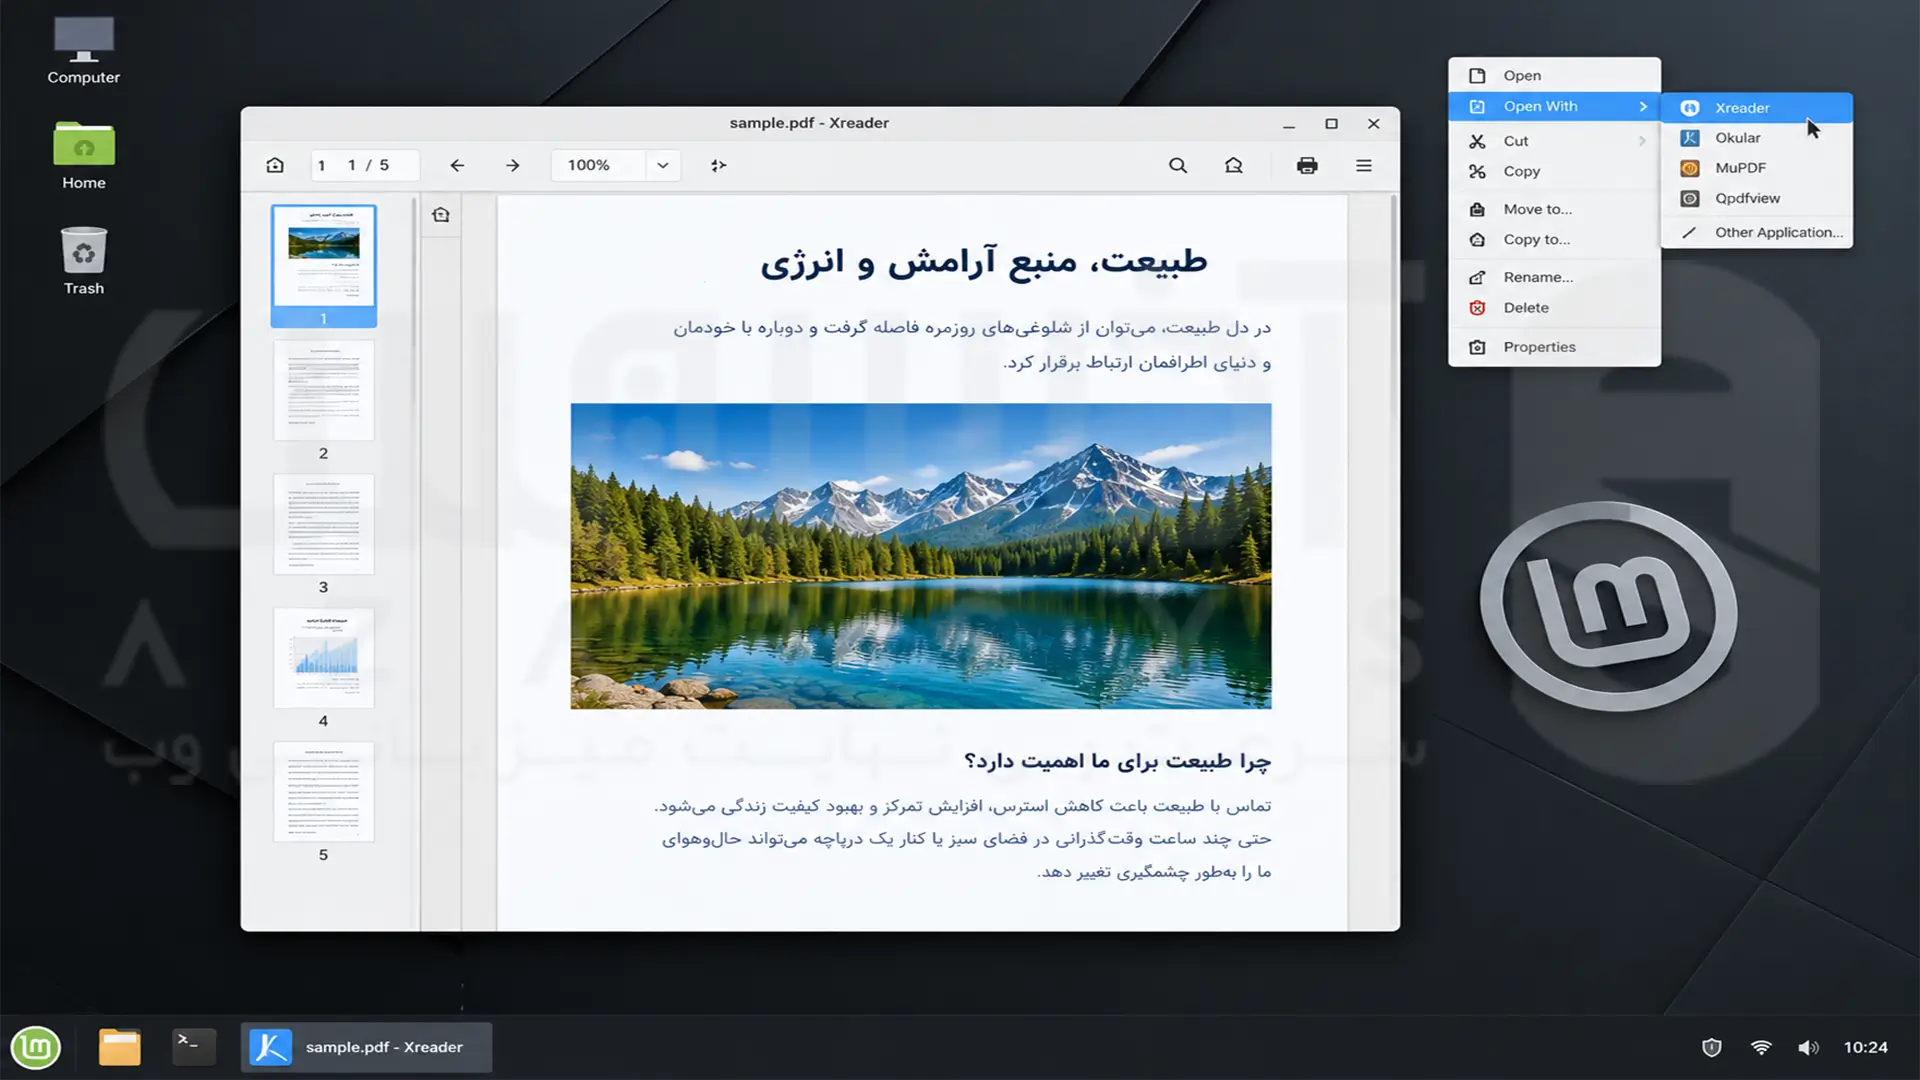Choose Delete in context menu
The image size is (1920, 1080).
1554,308
